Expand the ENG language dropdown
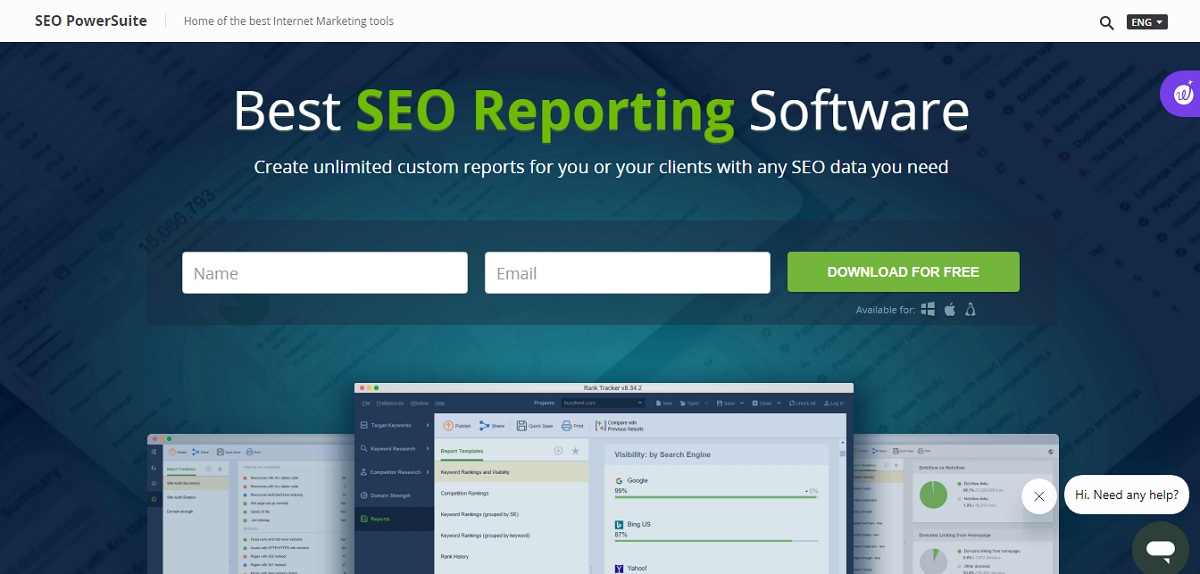The height and width of the screenshot is (574, 1200). (1147, 21)
